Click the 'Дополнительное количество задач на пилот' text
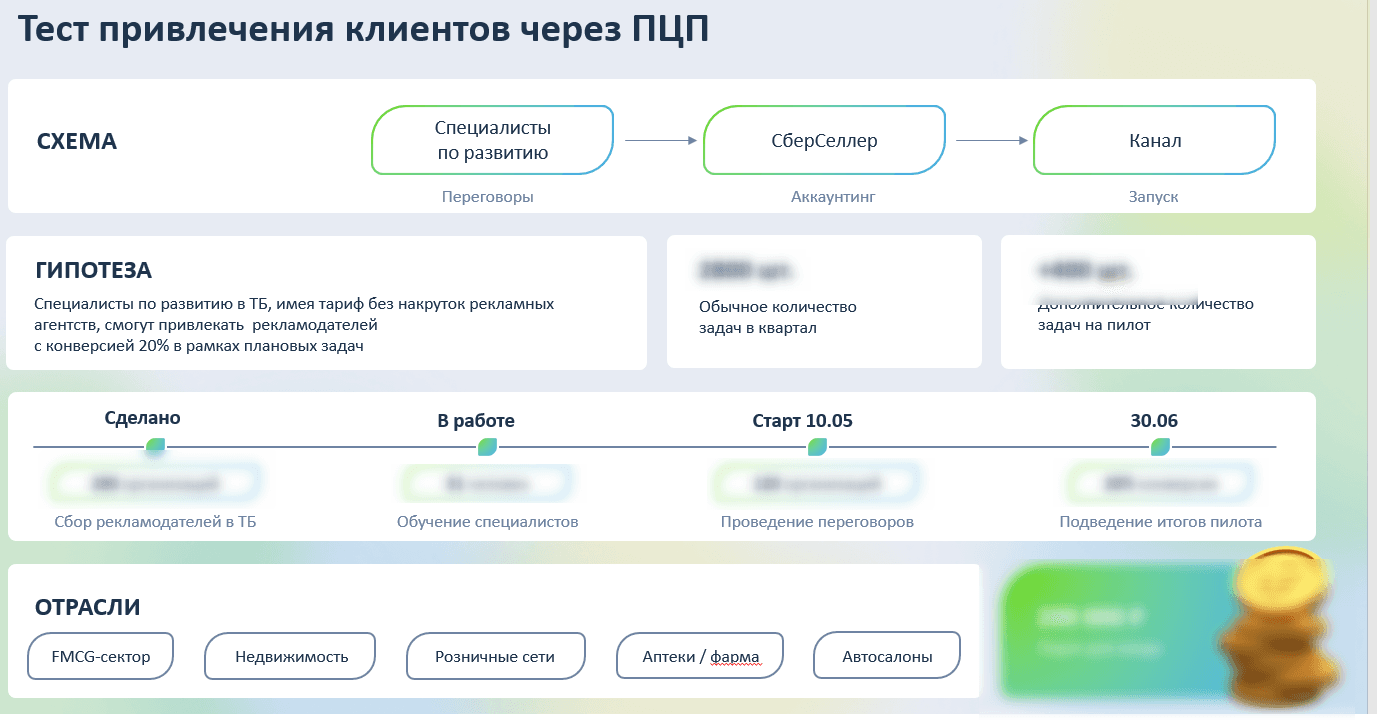Screen dimensions: 1377x725 (1145, 314)
